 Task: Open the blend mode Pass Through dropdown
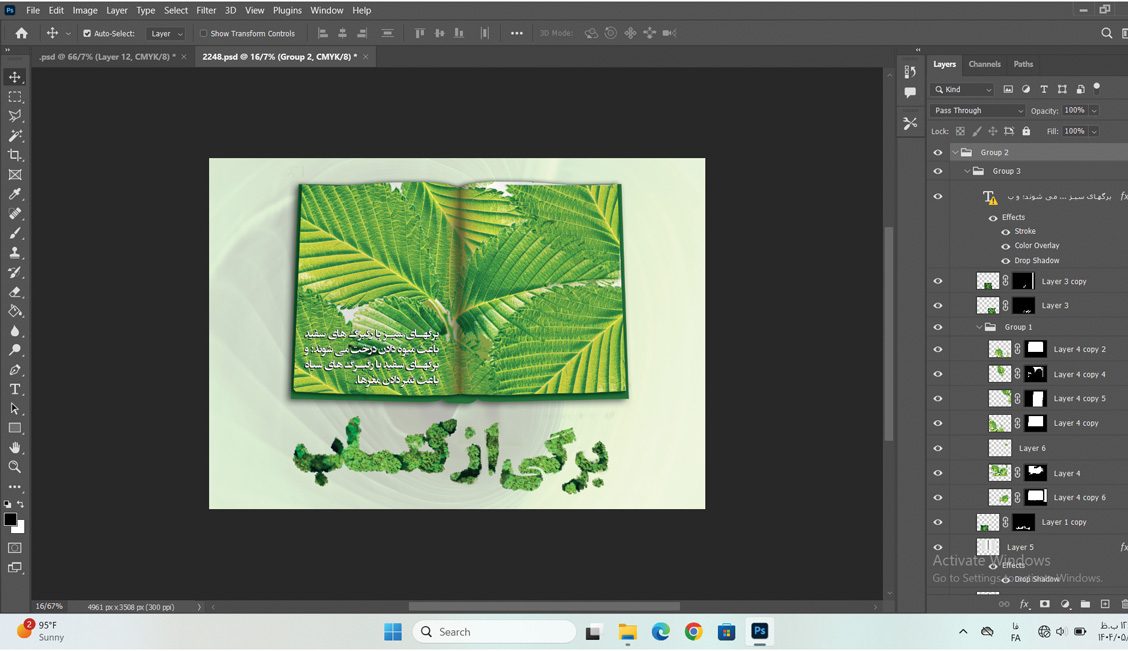977,111
